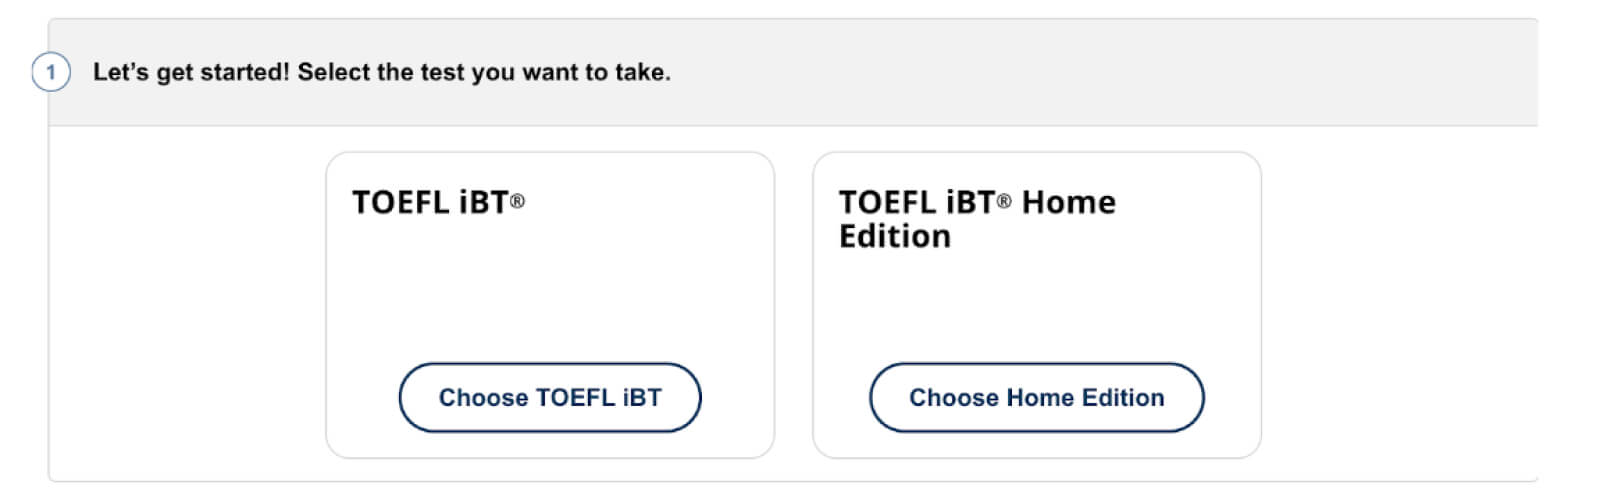Click the 'Let's get started!' header text
Image resolution: width=1600 pixels, height=500 pixels.
click(x=191, y=72)
